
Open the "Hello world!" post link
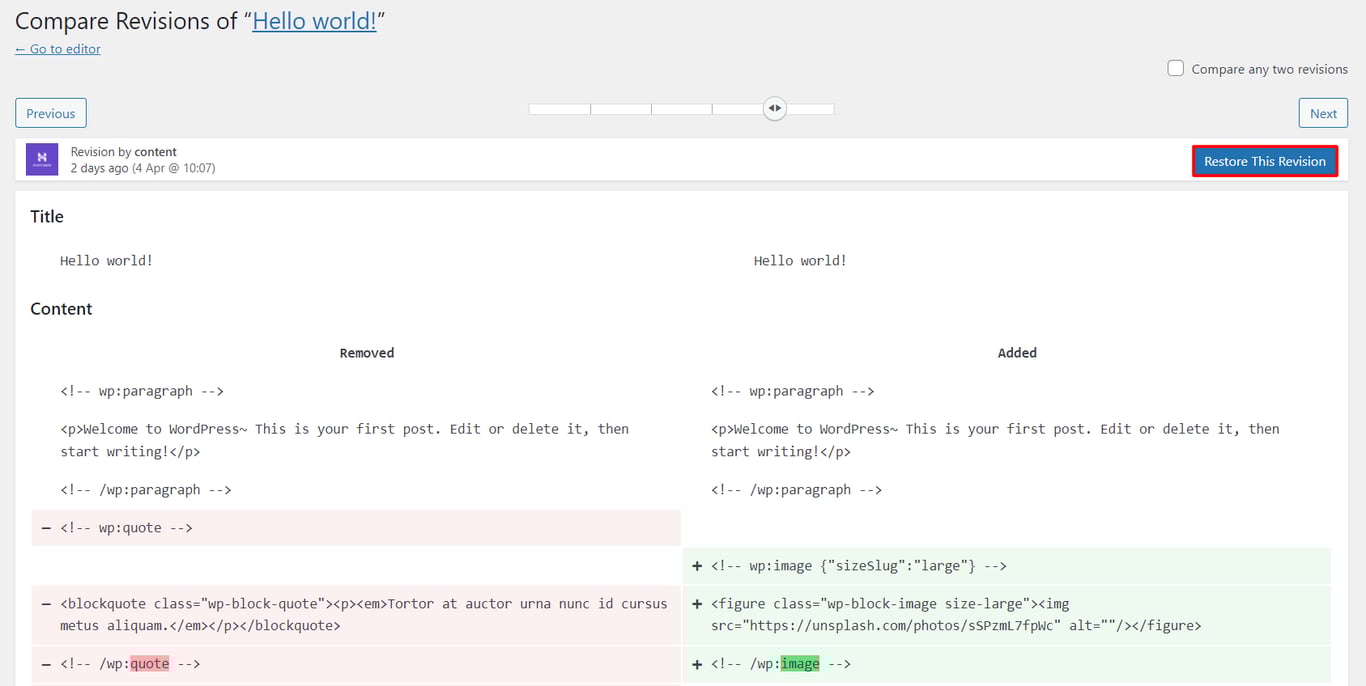(x=315, y=20)
